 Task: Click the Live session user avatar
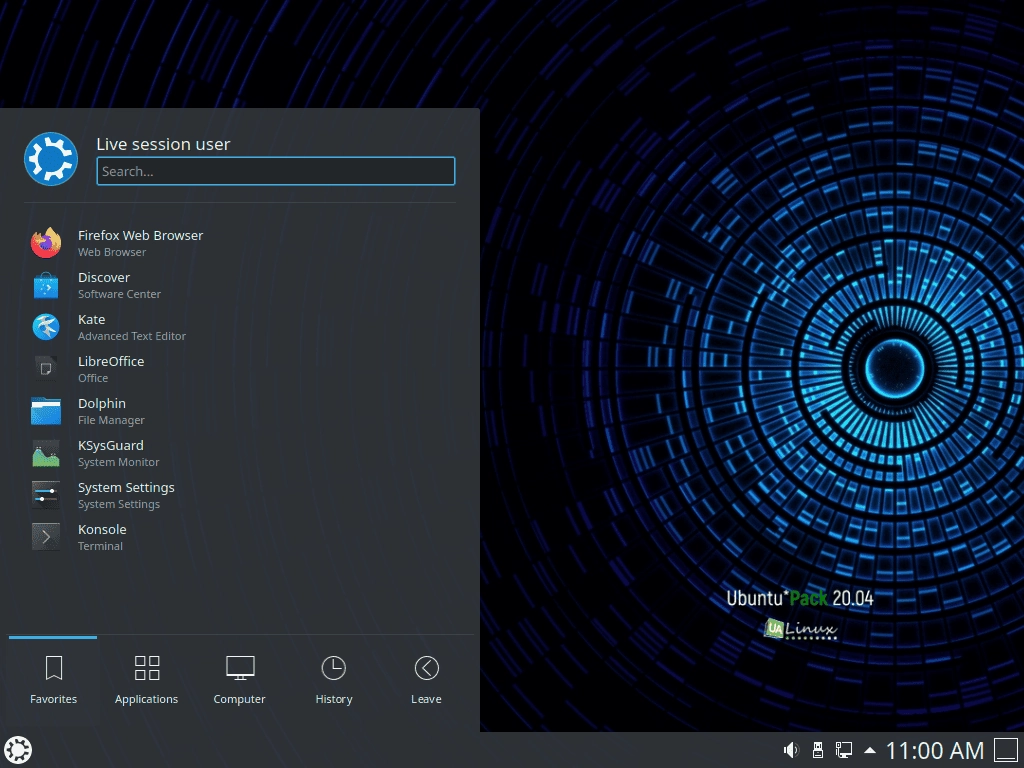click(51, 159)
